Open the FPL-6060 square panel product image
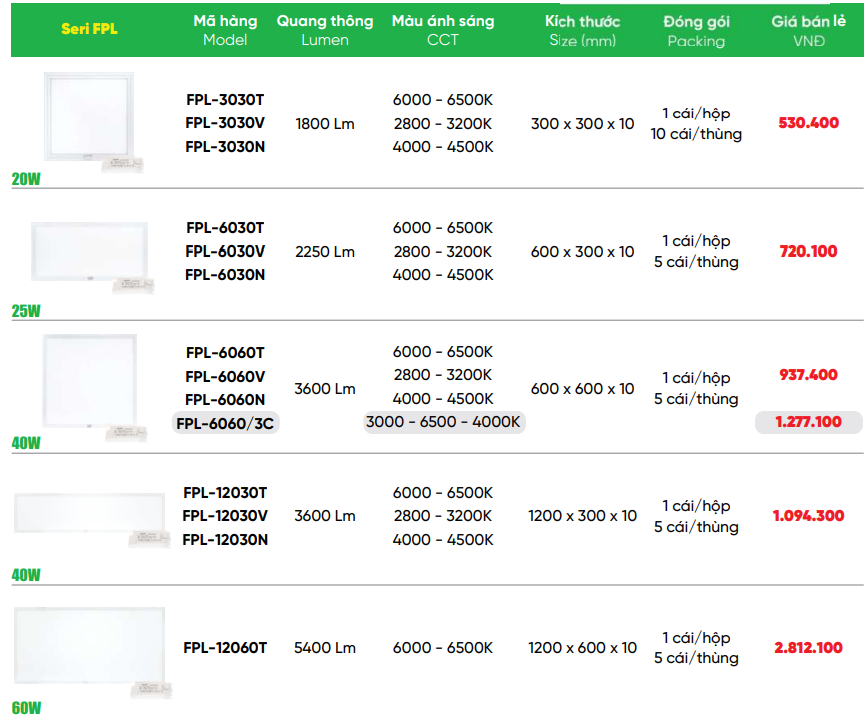The height and width of the screenshot is (715, 867). click(x=93, y=387)
